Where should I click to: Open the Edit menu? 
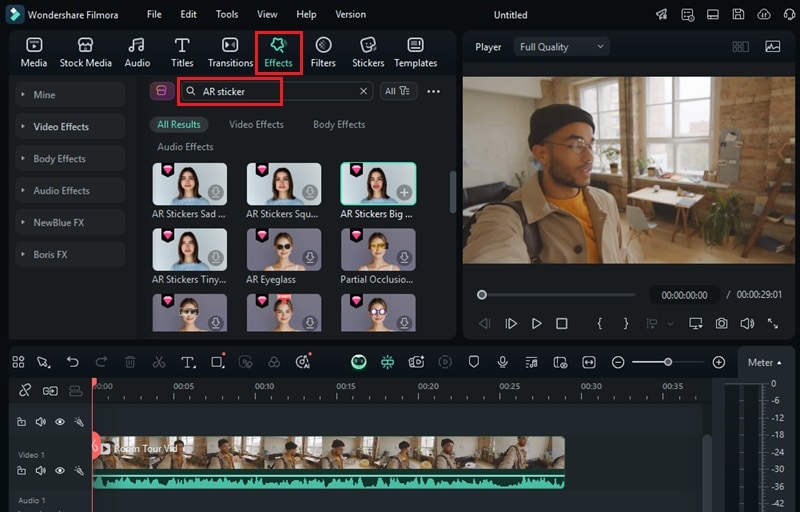[188, 14]
